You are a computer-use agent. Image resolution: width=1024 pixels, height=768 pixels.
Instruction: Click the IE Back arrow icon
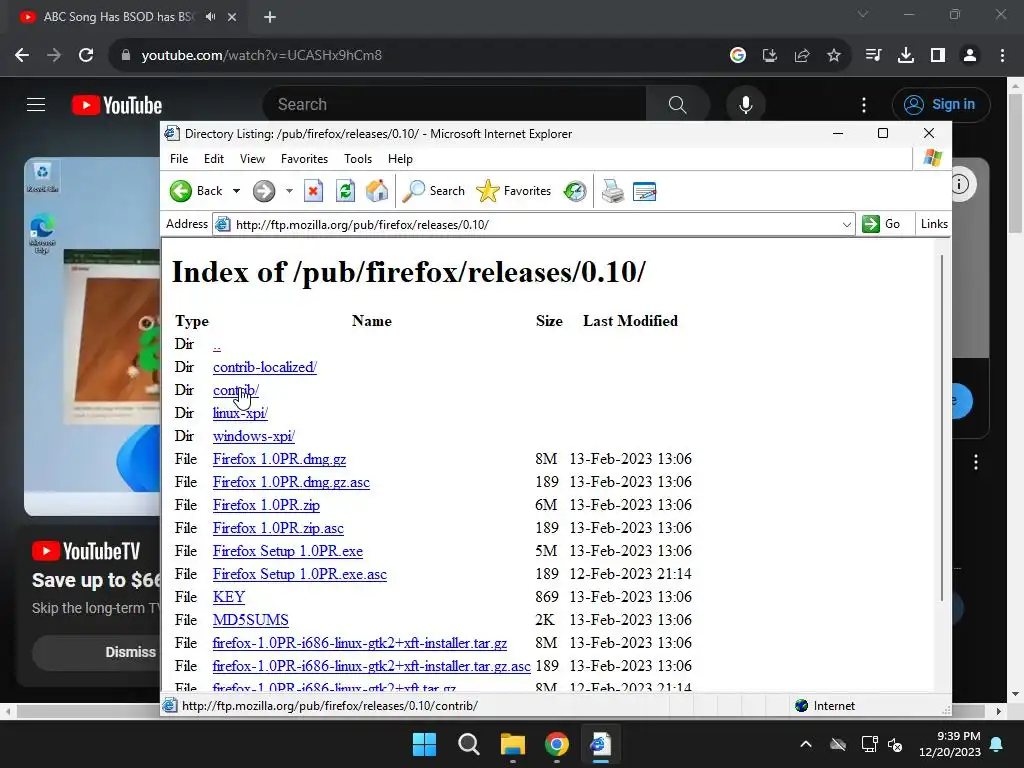[181, 191]
